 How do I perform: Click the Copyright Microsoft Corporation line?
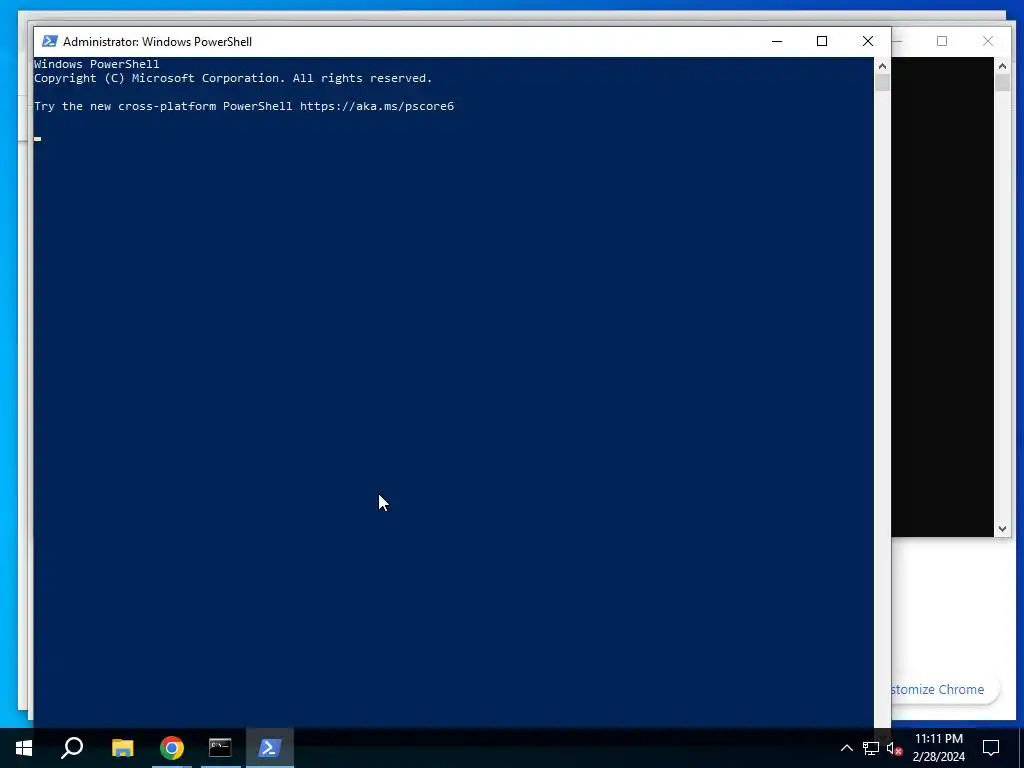pyautogui.click(x=233, y=78)
